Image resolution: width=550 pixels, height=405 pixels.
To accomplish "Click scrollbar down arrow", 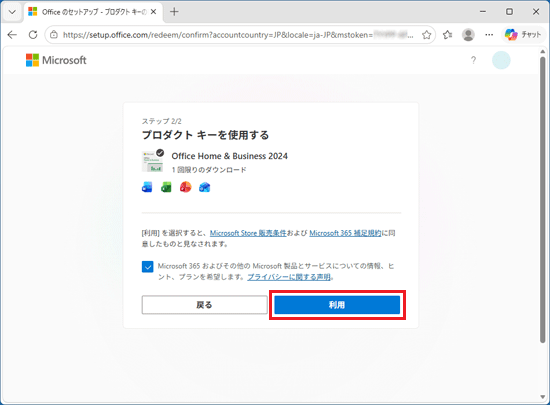I will click(543, 397).
